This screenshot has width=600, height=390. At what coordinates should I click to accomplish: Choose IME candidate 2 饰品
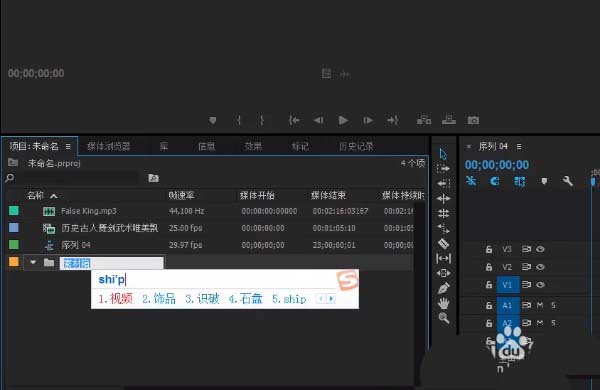point(159,299)
